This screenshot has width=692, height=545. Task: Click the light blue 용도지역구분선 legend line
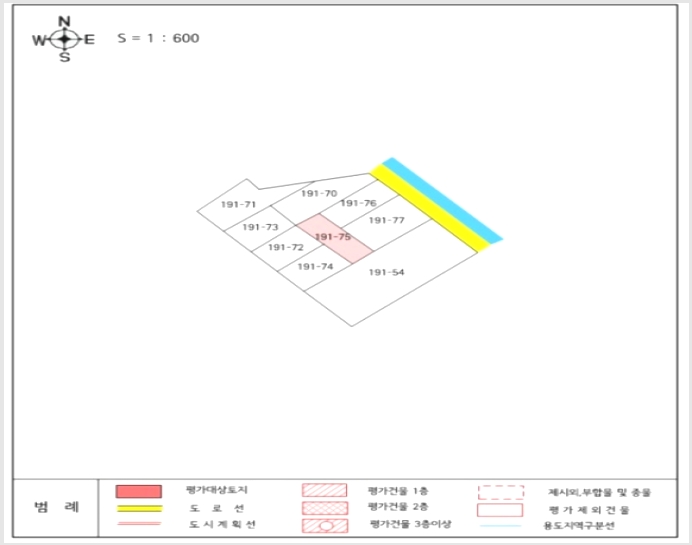tap(500, 526)
